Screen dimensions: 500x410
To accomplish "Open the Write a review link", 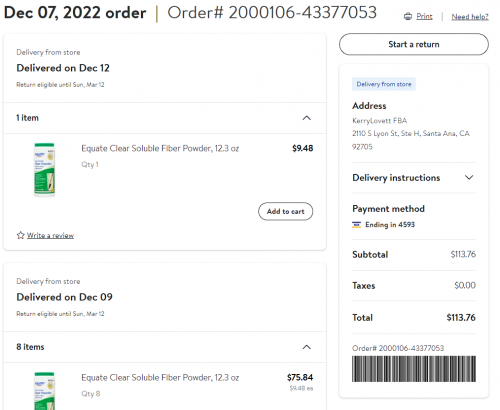I will pyautogui.click(x=50, y=235).
